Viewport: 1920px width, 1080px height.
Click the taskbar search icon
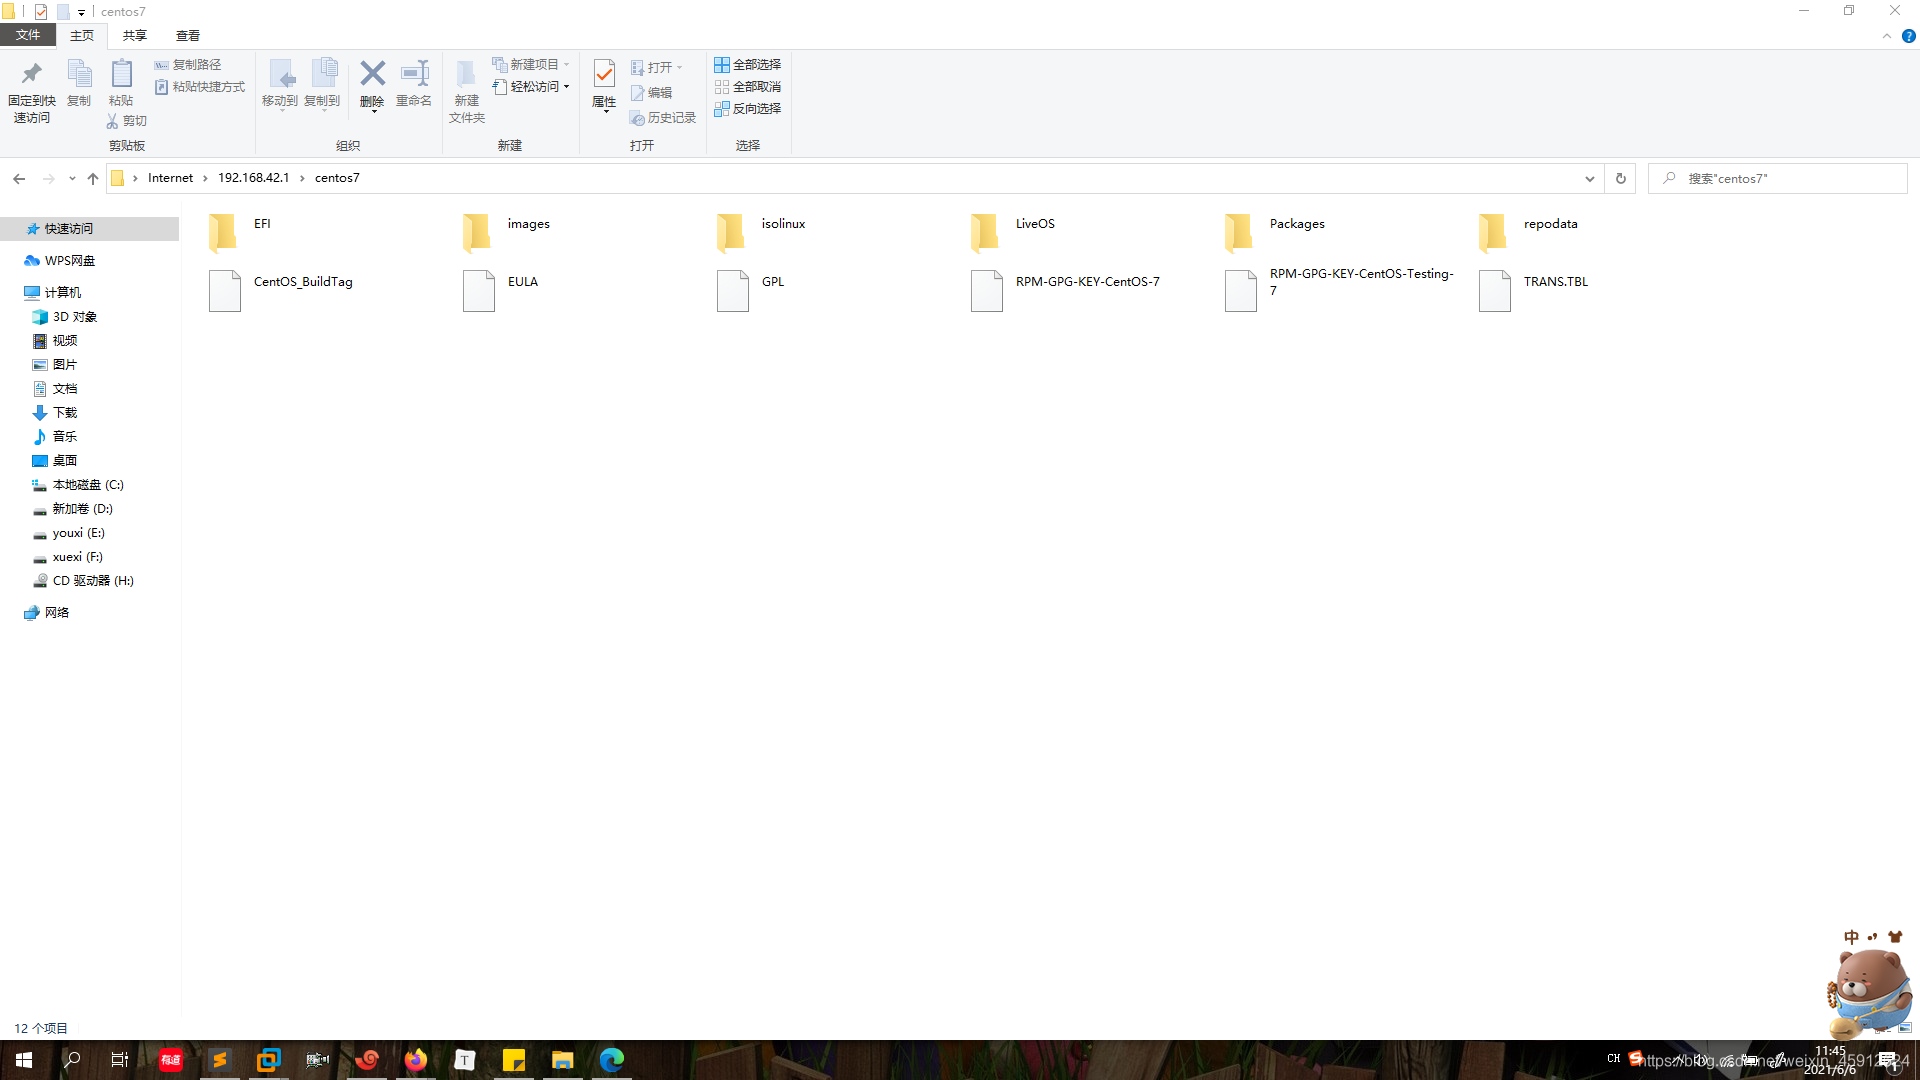click(x=72, y=1060)
